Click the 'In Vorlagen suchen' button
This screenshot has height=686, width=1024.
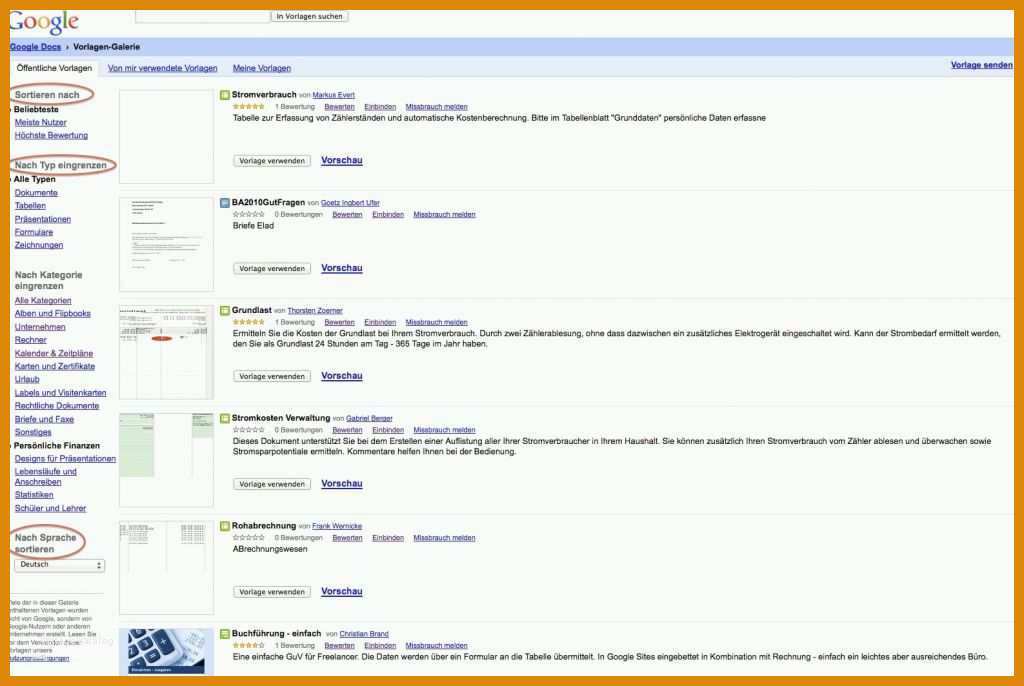(310, 16)
